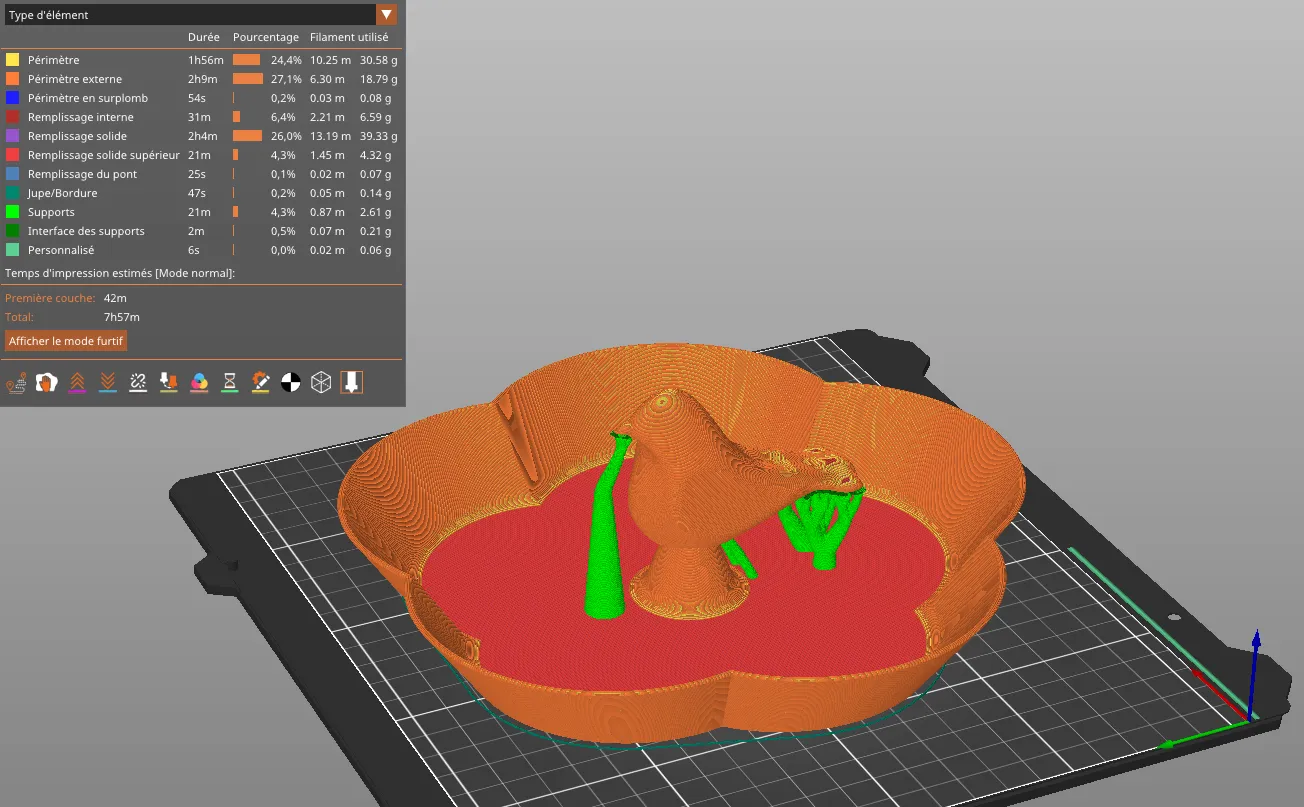Toggle visibility of Remplissage interne row
This screenshot has height=807, width=1304.
coord(80,117)
